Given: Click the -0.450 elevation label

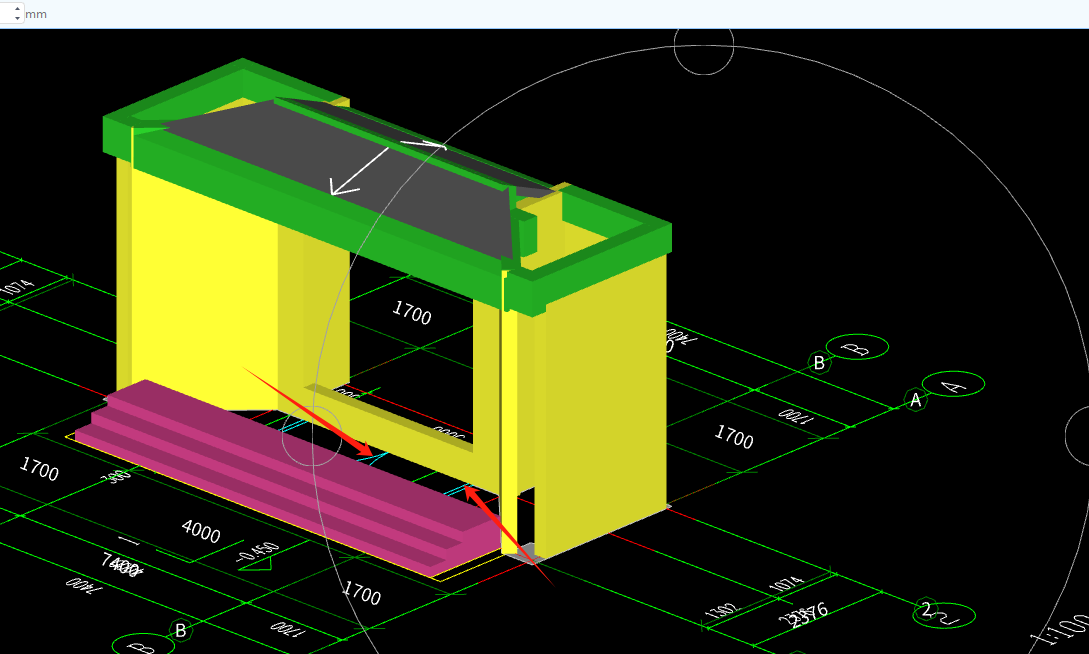Looking at the screenshot, I should click(x=258, y=553).
